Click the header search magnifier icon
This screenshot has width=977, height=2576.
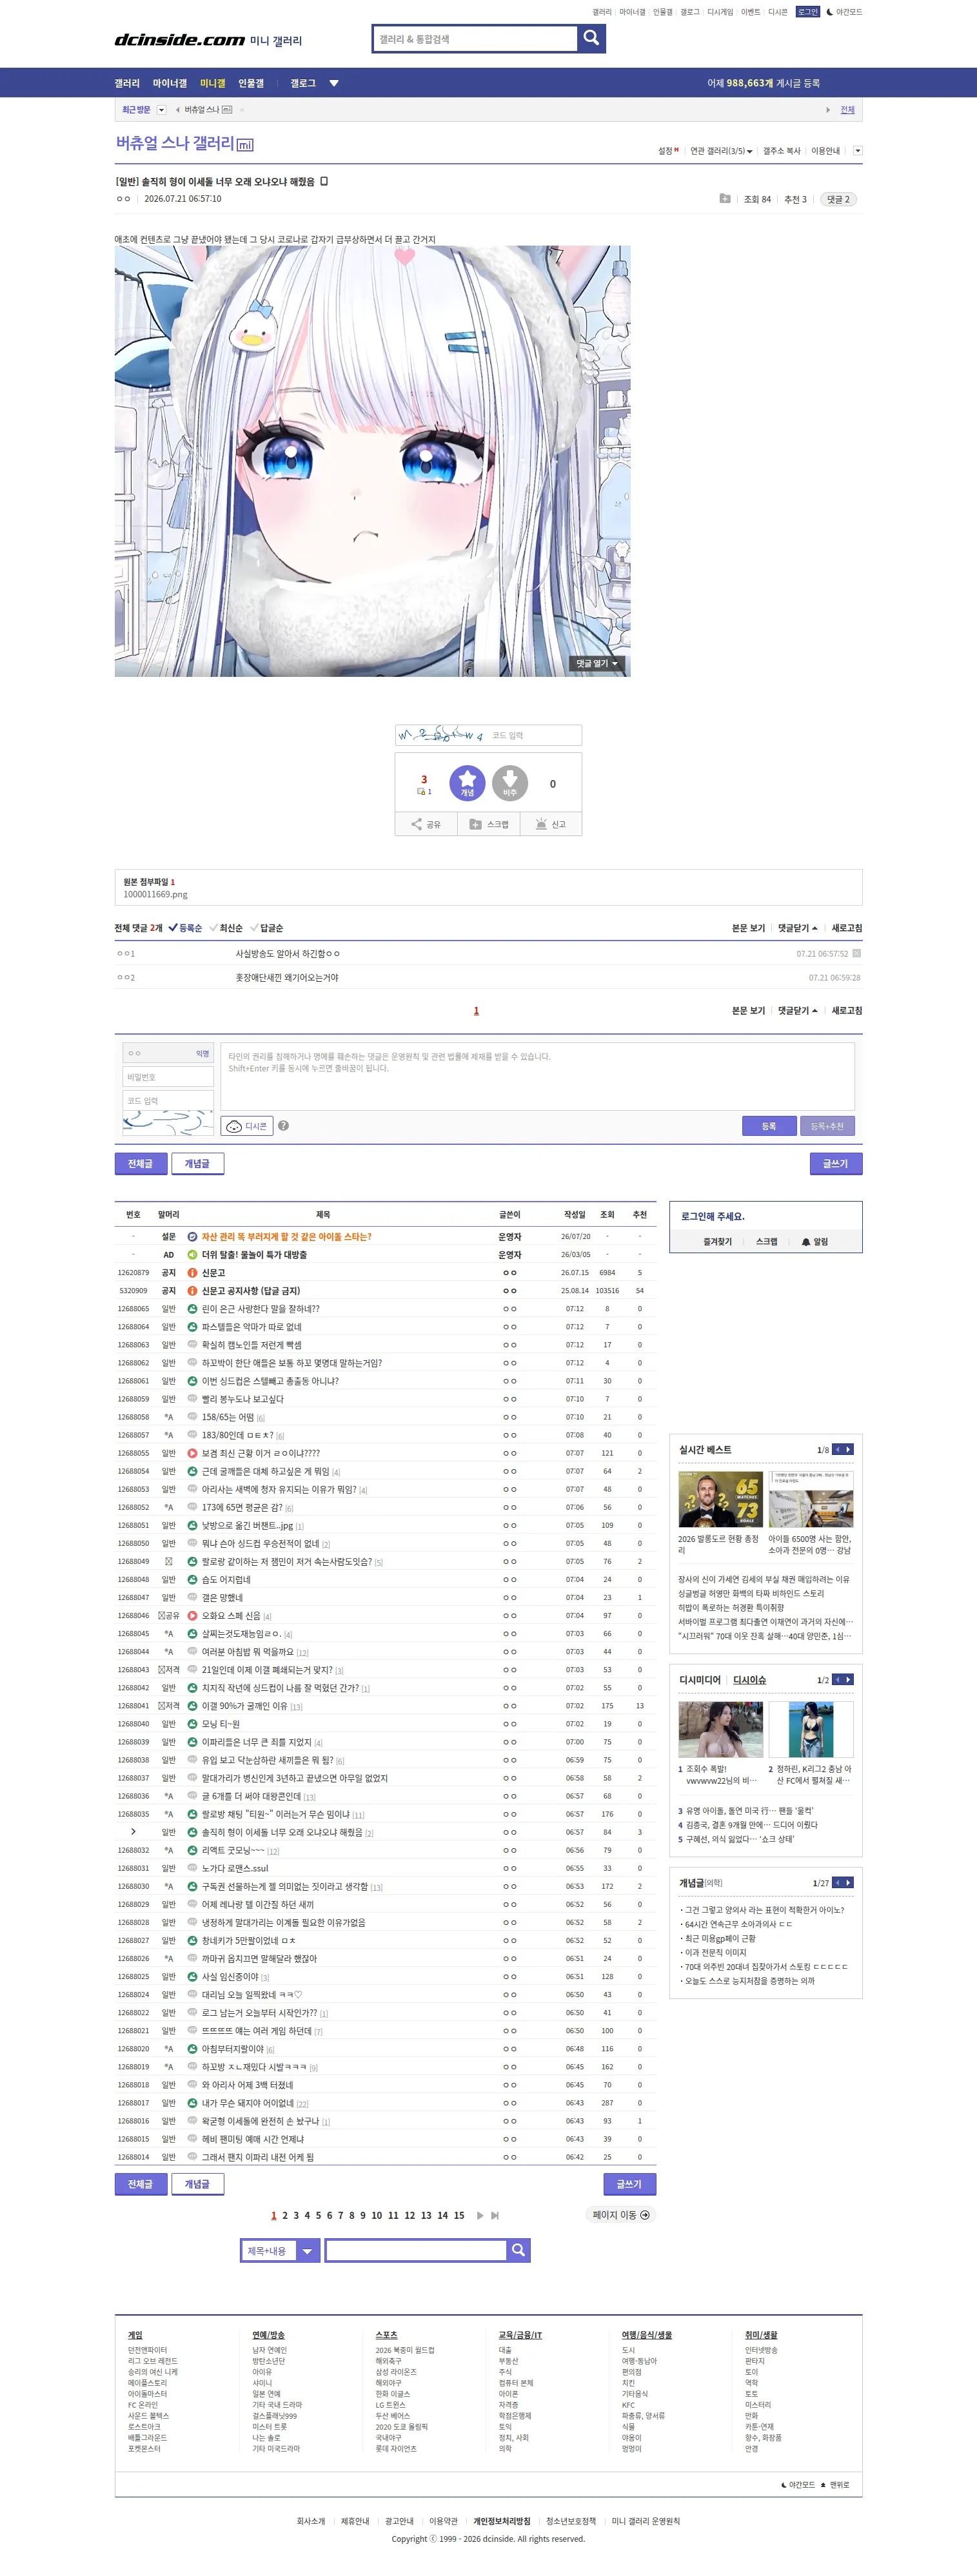pos(591,38)
